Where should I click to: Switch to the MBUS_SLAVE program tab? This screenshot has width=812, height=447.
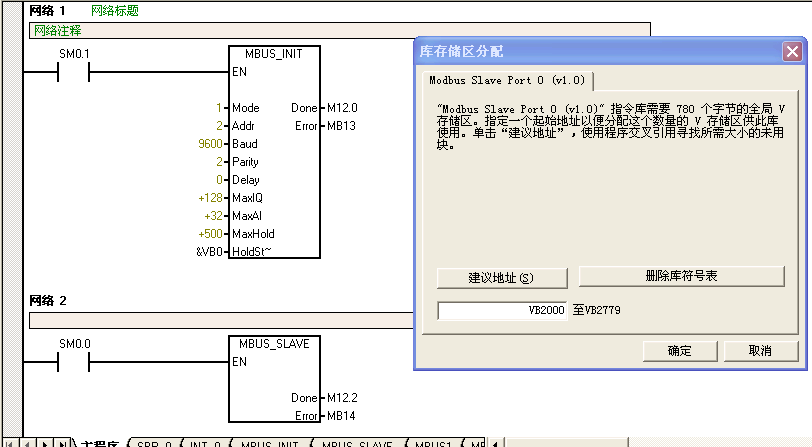click(x=357, y=443)
